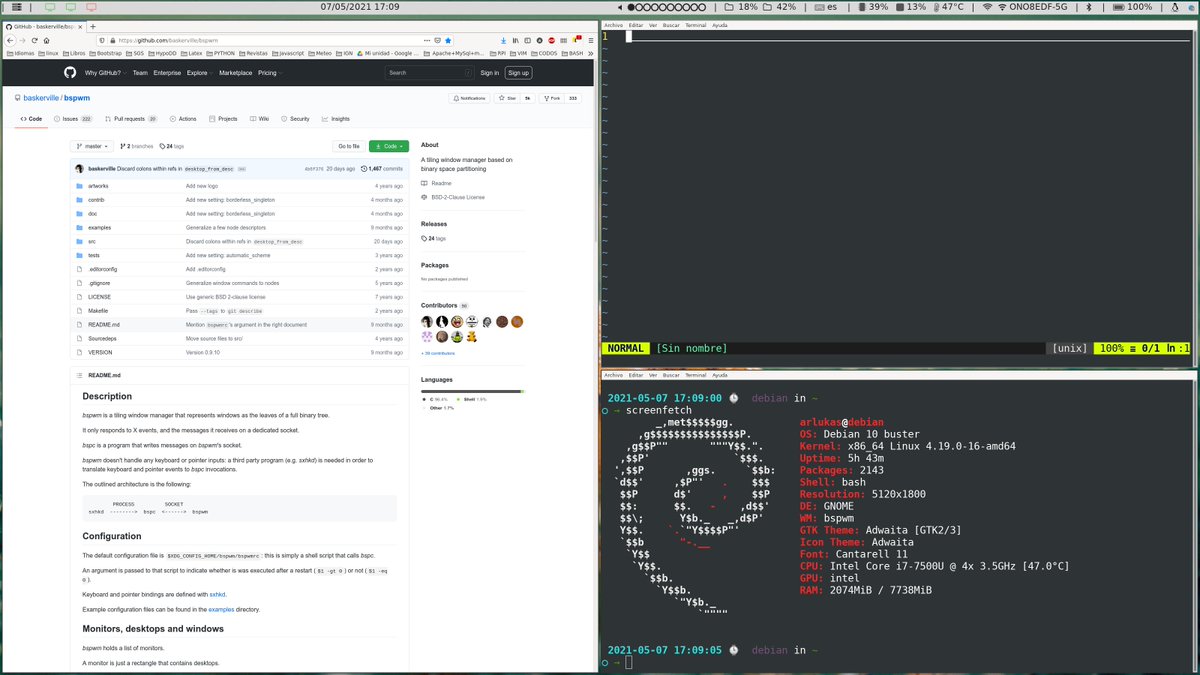Viewport: 1200px width, 675px height.
Task: Click the GitHub octocat logo
Action: (70, 72)
